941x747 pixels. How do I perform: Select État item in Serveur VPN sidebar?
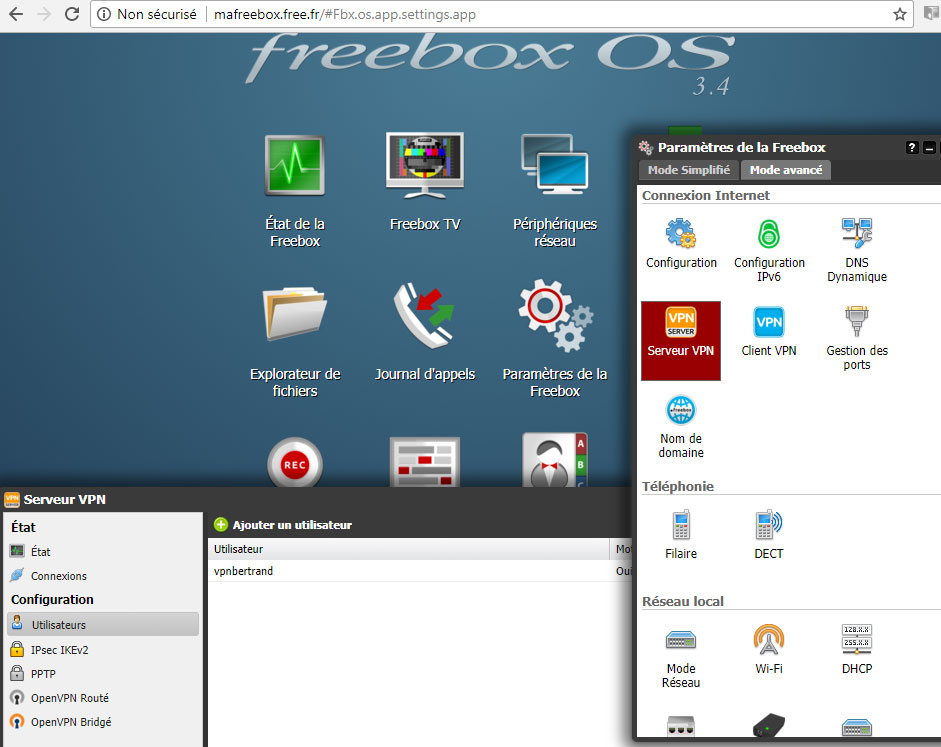coord(103,551)
